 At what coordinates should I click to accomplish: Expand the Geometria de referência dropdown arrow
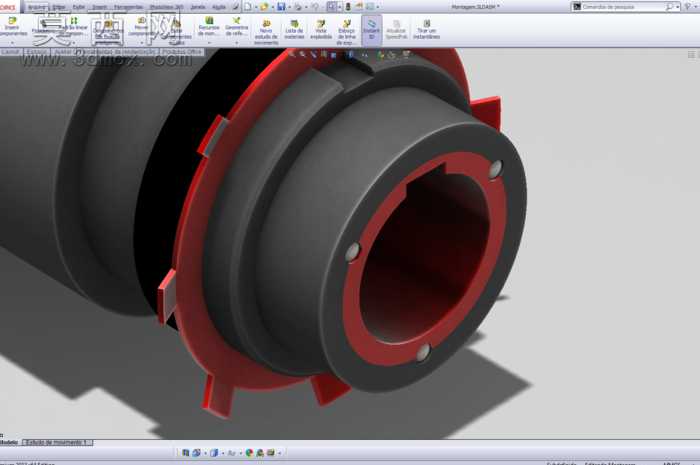(x=237, y=43)
